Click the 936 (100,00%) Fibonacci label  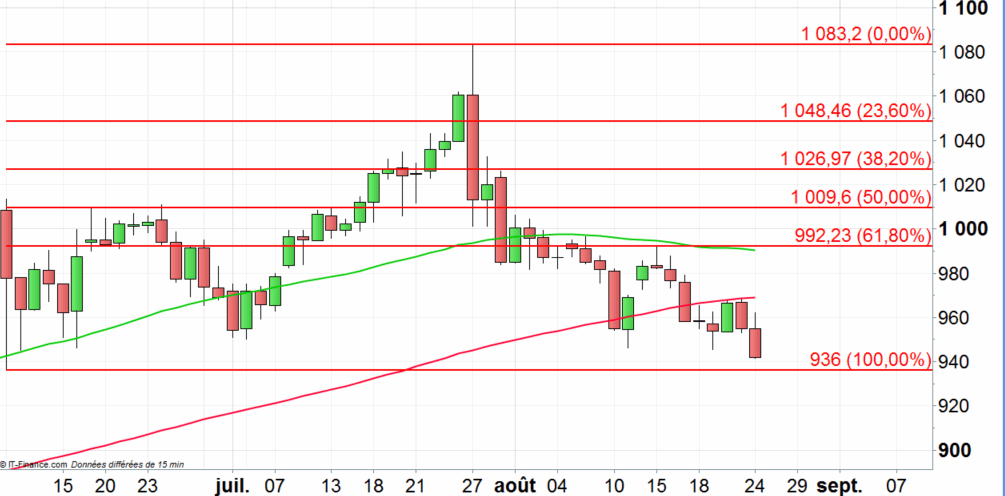pyautogui.click(x=870, y=360)
